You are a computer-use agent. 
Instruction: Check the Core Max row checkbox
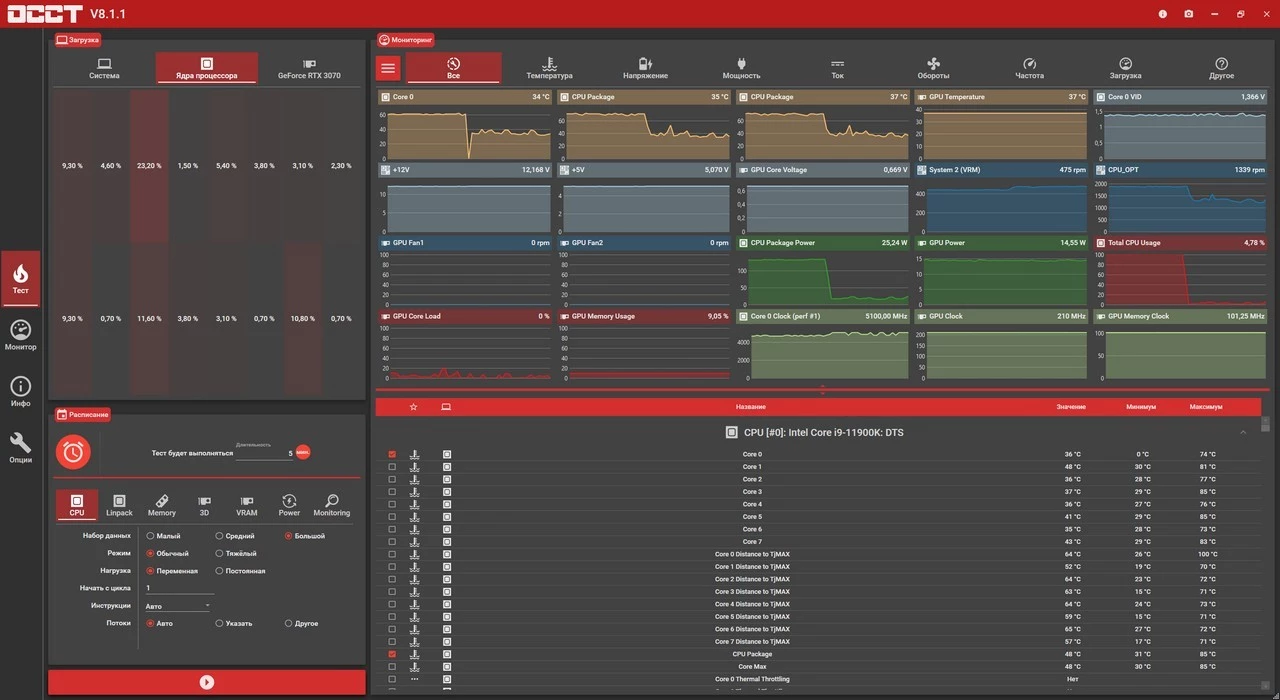pos(392,667)
